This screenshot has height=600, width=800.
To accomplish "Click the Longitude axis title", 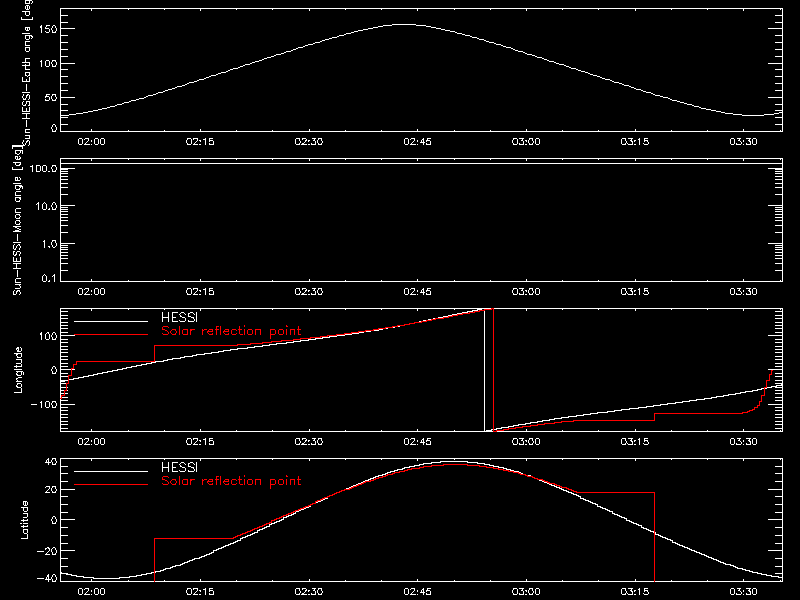I will [x=18, y=370].
